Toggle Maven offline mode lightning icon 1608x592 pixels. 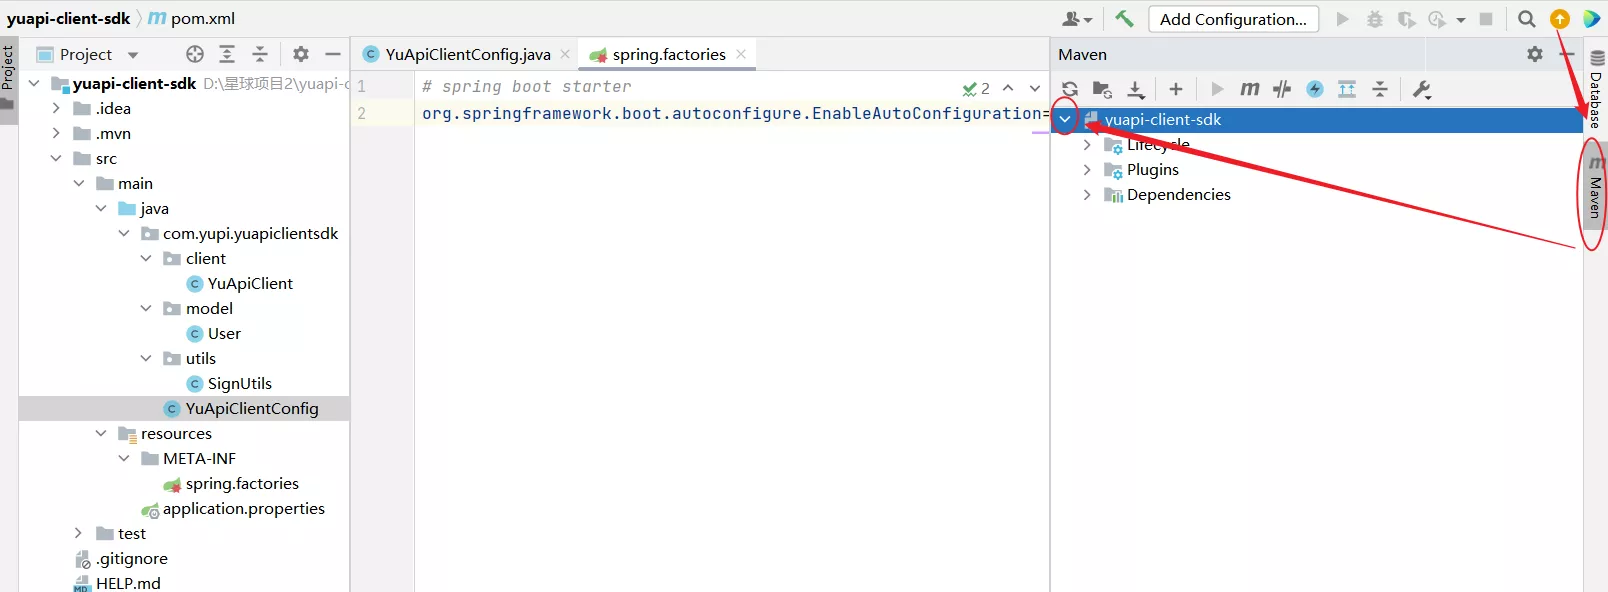pos(1315,89)
